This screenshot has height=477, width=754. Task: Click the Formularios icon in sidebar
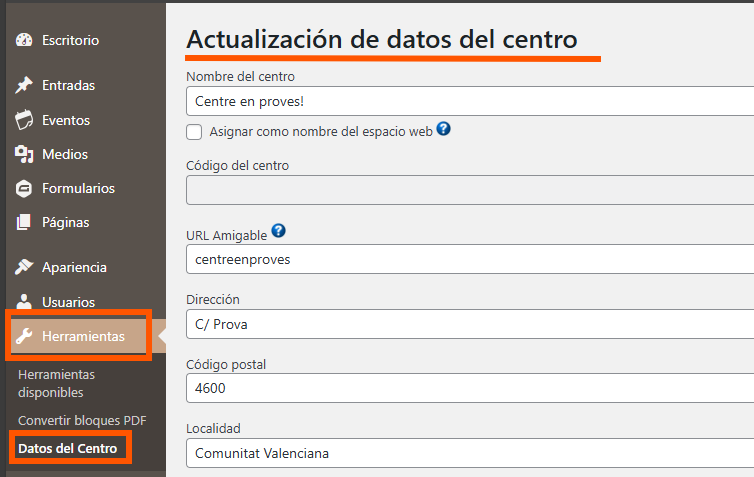click(x=25, y=188)
